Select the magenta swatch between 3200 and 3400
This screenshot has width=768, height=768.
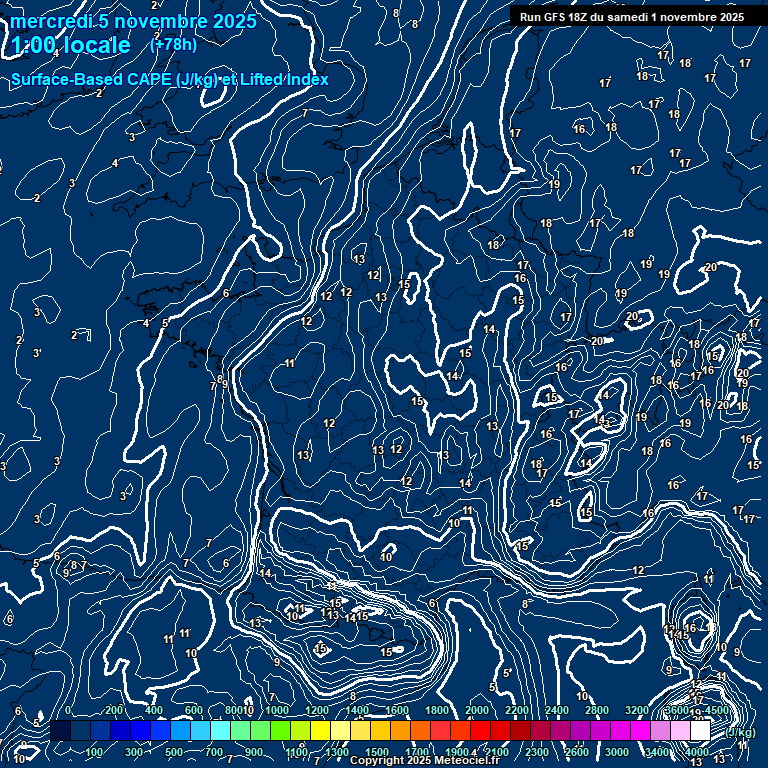(x=640, y=730)
